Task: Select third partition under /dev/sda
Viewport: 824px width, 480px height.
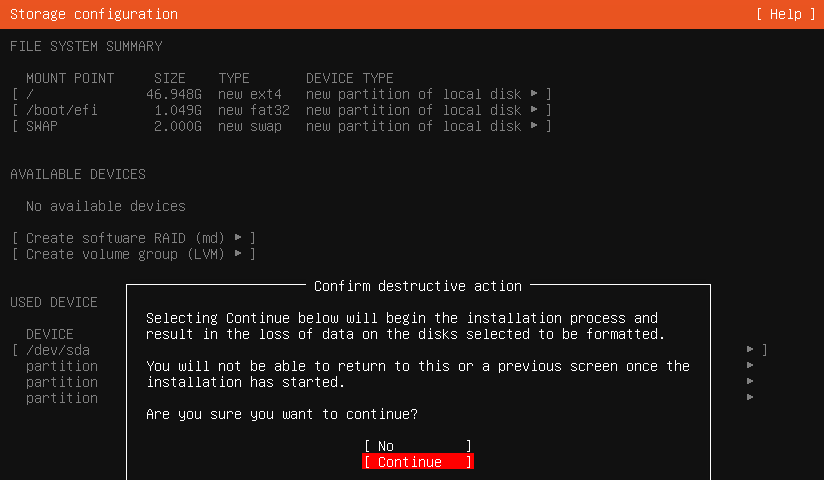Action: 62,398
